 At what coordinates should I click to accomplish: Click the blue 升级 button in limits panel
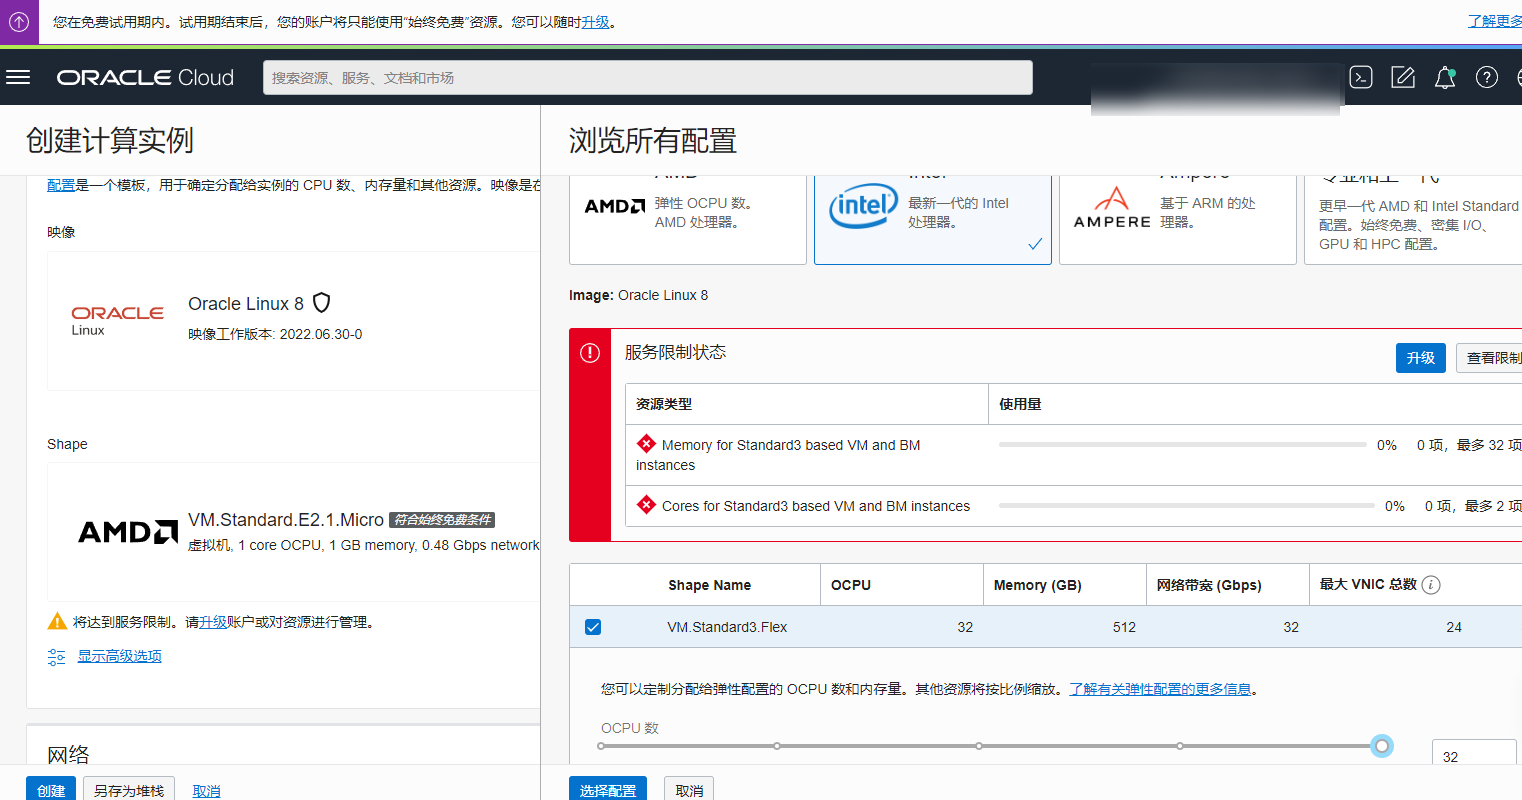click(1421, 358)
